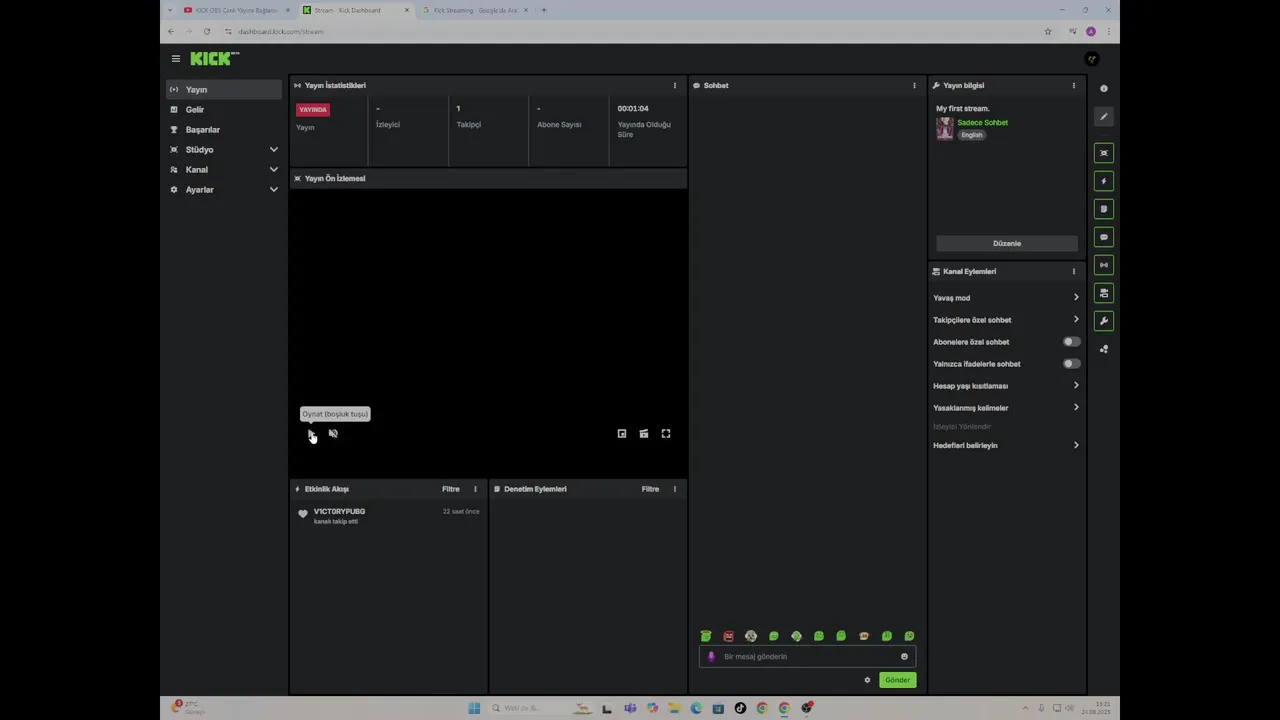The image size is (1280, 720).
Task: Open picture-in-picture for stream preview
Action: [x=622, y=434]
